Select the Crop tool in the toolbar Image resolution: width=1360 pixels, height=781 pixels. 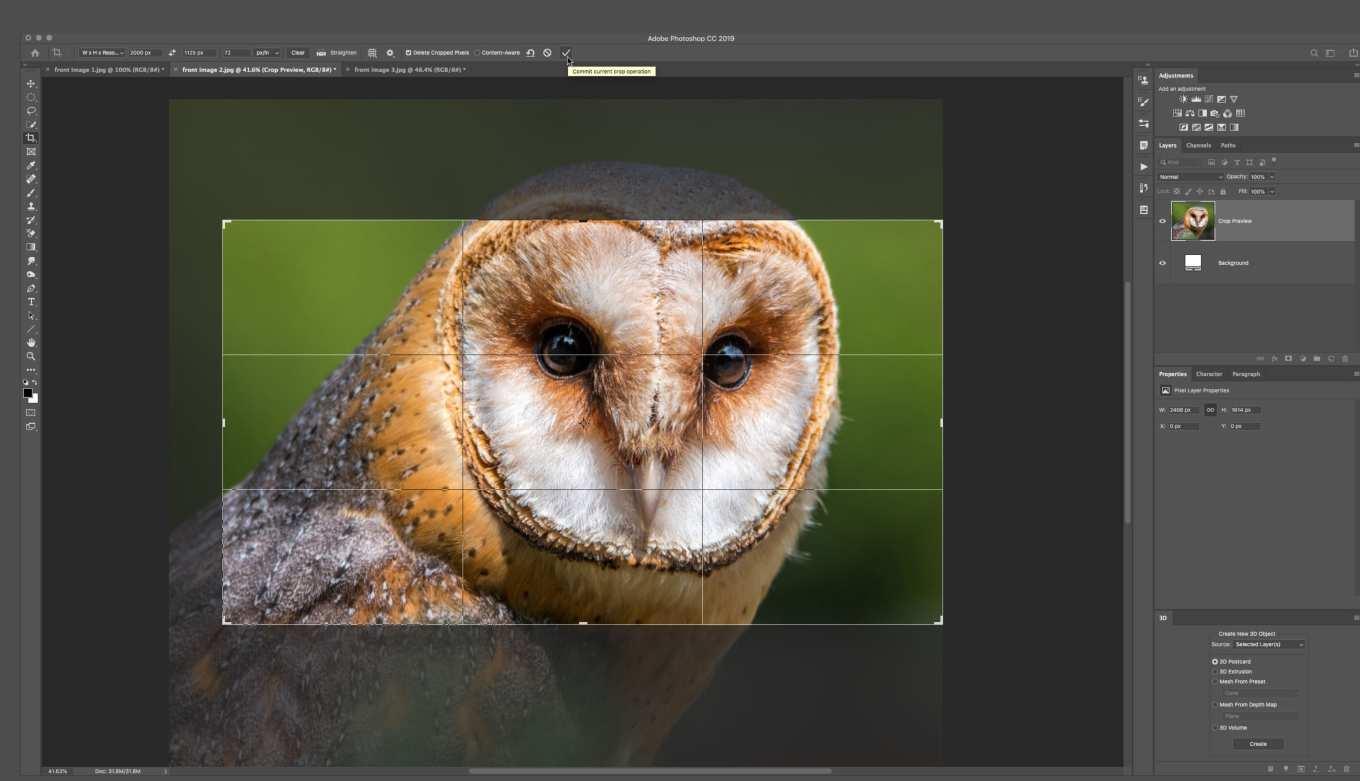click(x=31, y=138)
